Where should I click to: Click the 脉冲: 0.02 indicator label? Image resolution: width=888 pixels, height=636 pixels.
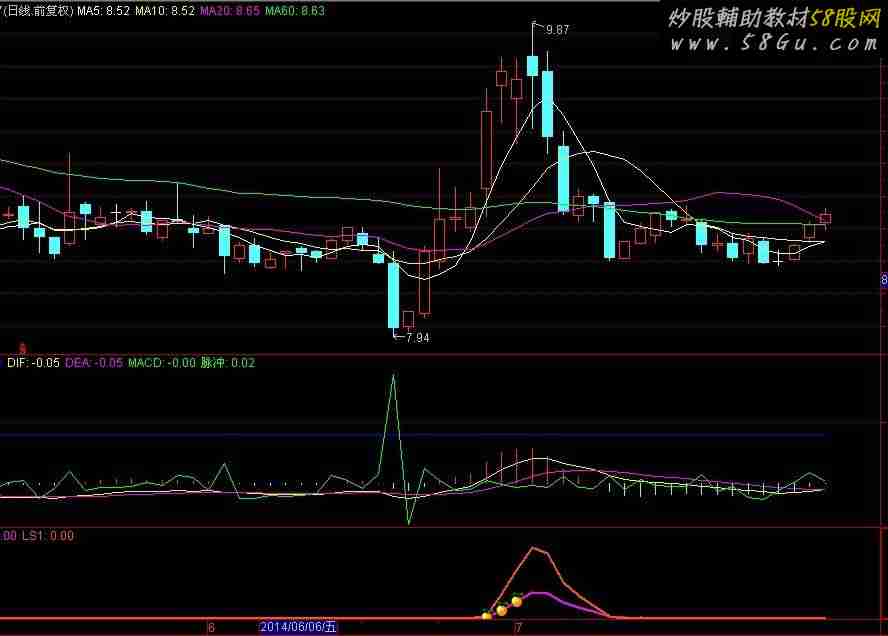(227, 363)
